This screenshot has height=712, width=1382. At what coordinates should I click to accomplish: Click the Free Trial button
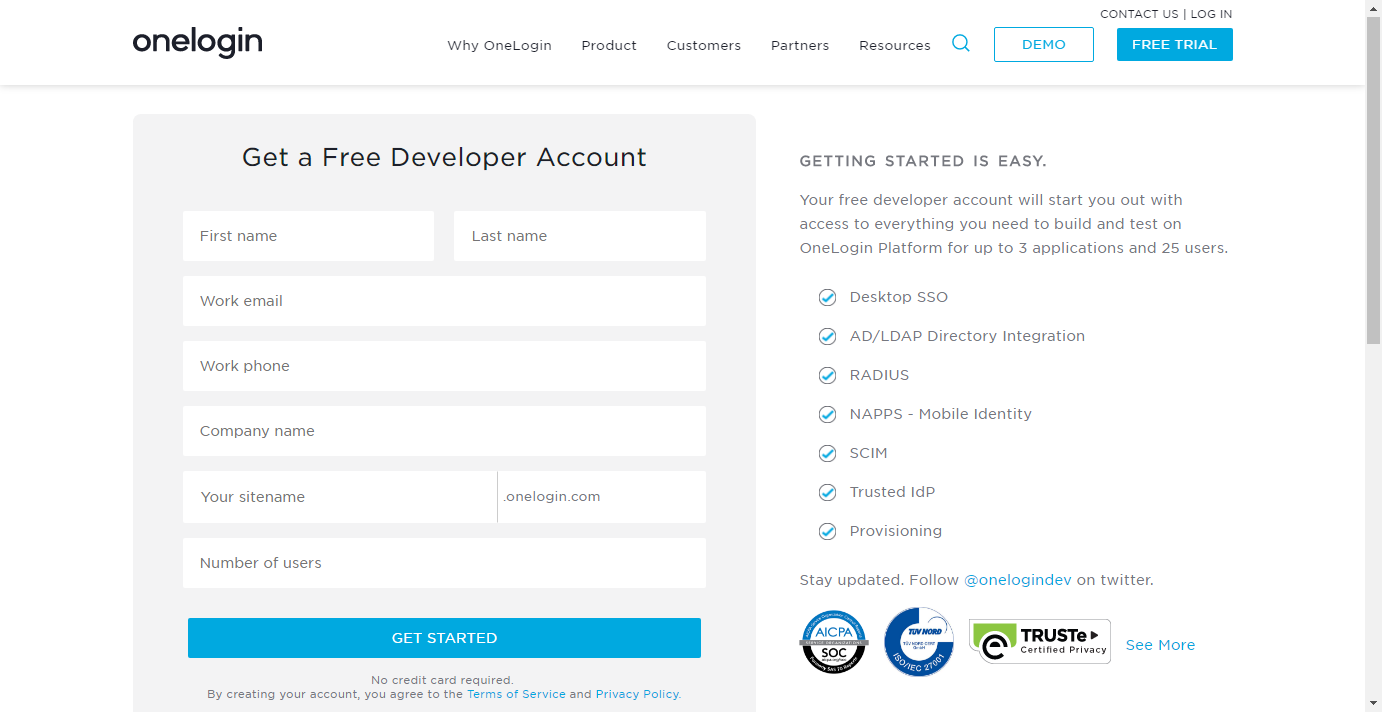click(1174, 44)
